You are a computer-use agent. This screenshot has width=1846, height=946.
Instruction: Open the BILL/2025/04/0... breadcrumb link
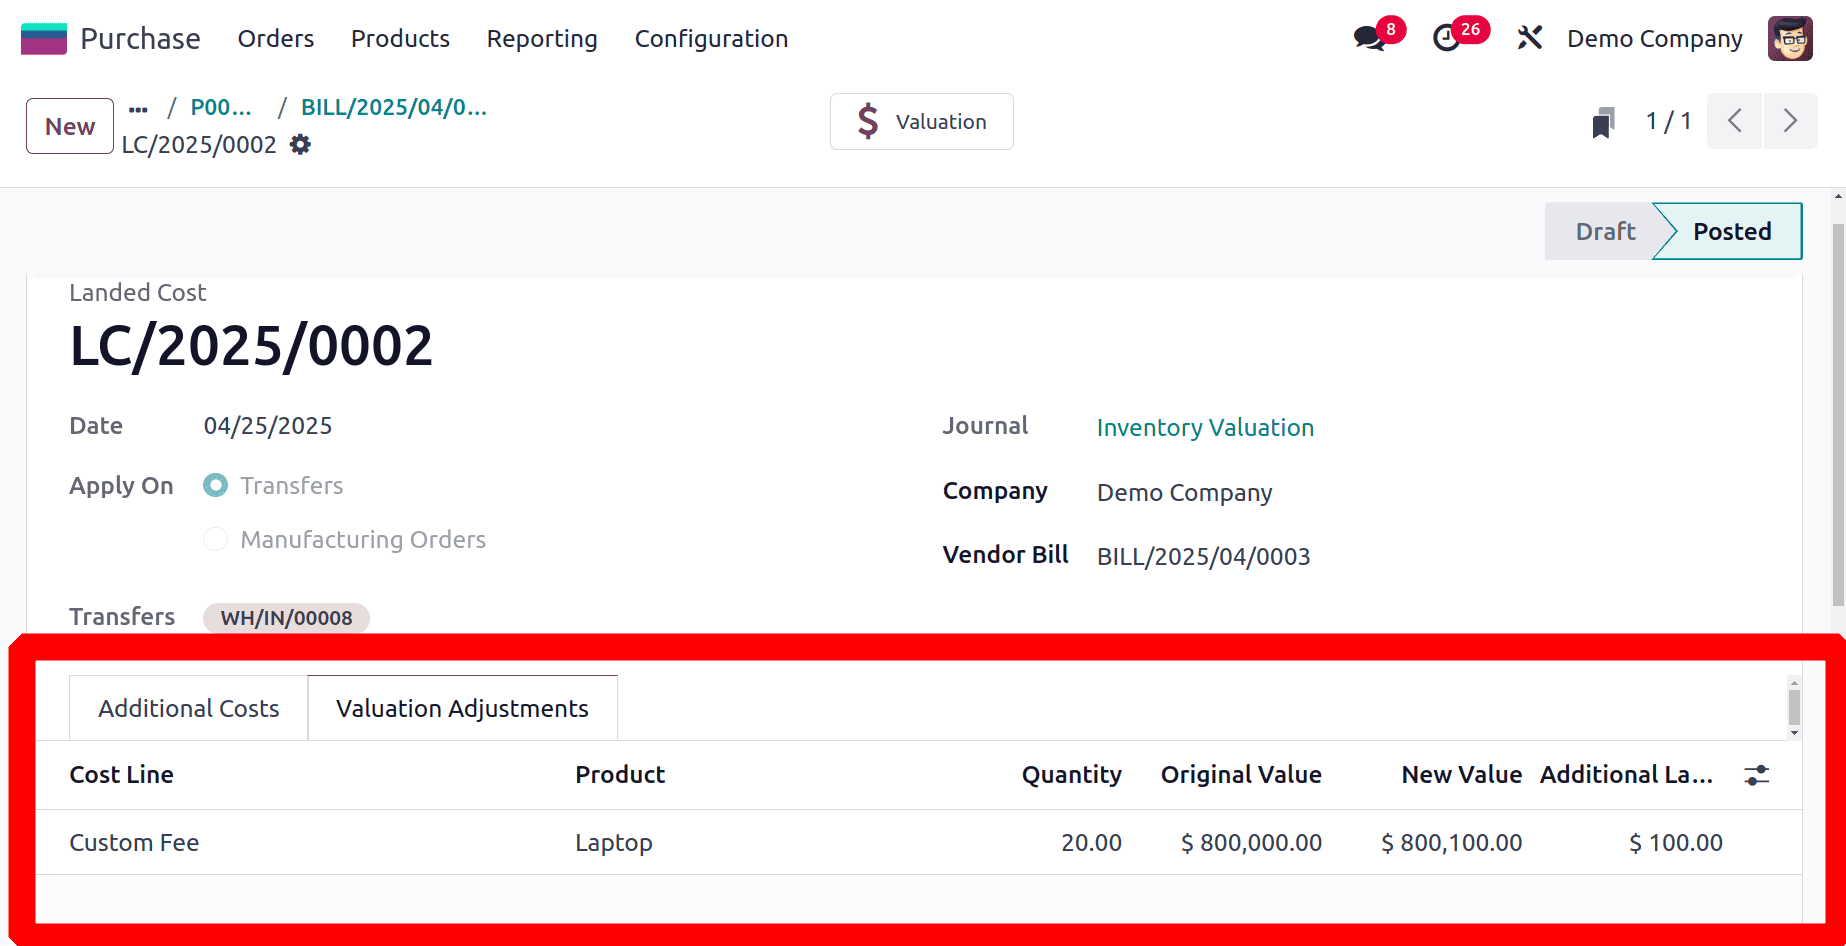click(x=394, y=108)
